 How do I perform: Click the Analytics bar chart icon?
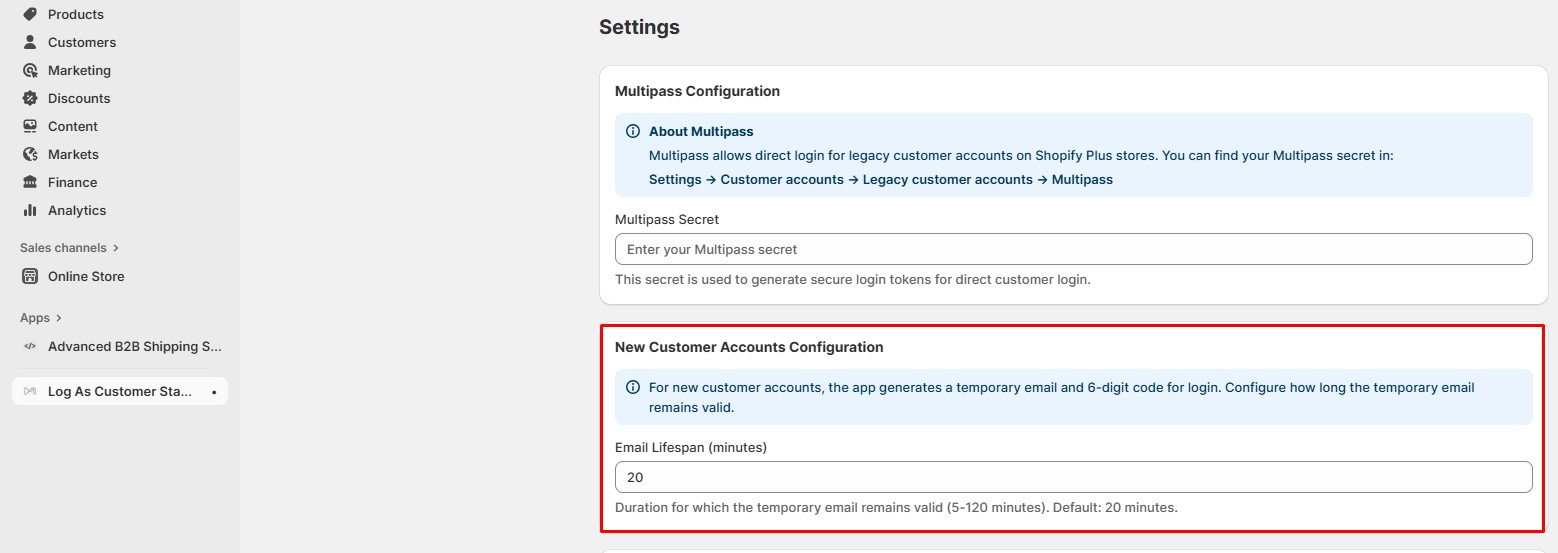30,210
